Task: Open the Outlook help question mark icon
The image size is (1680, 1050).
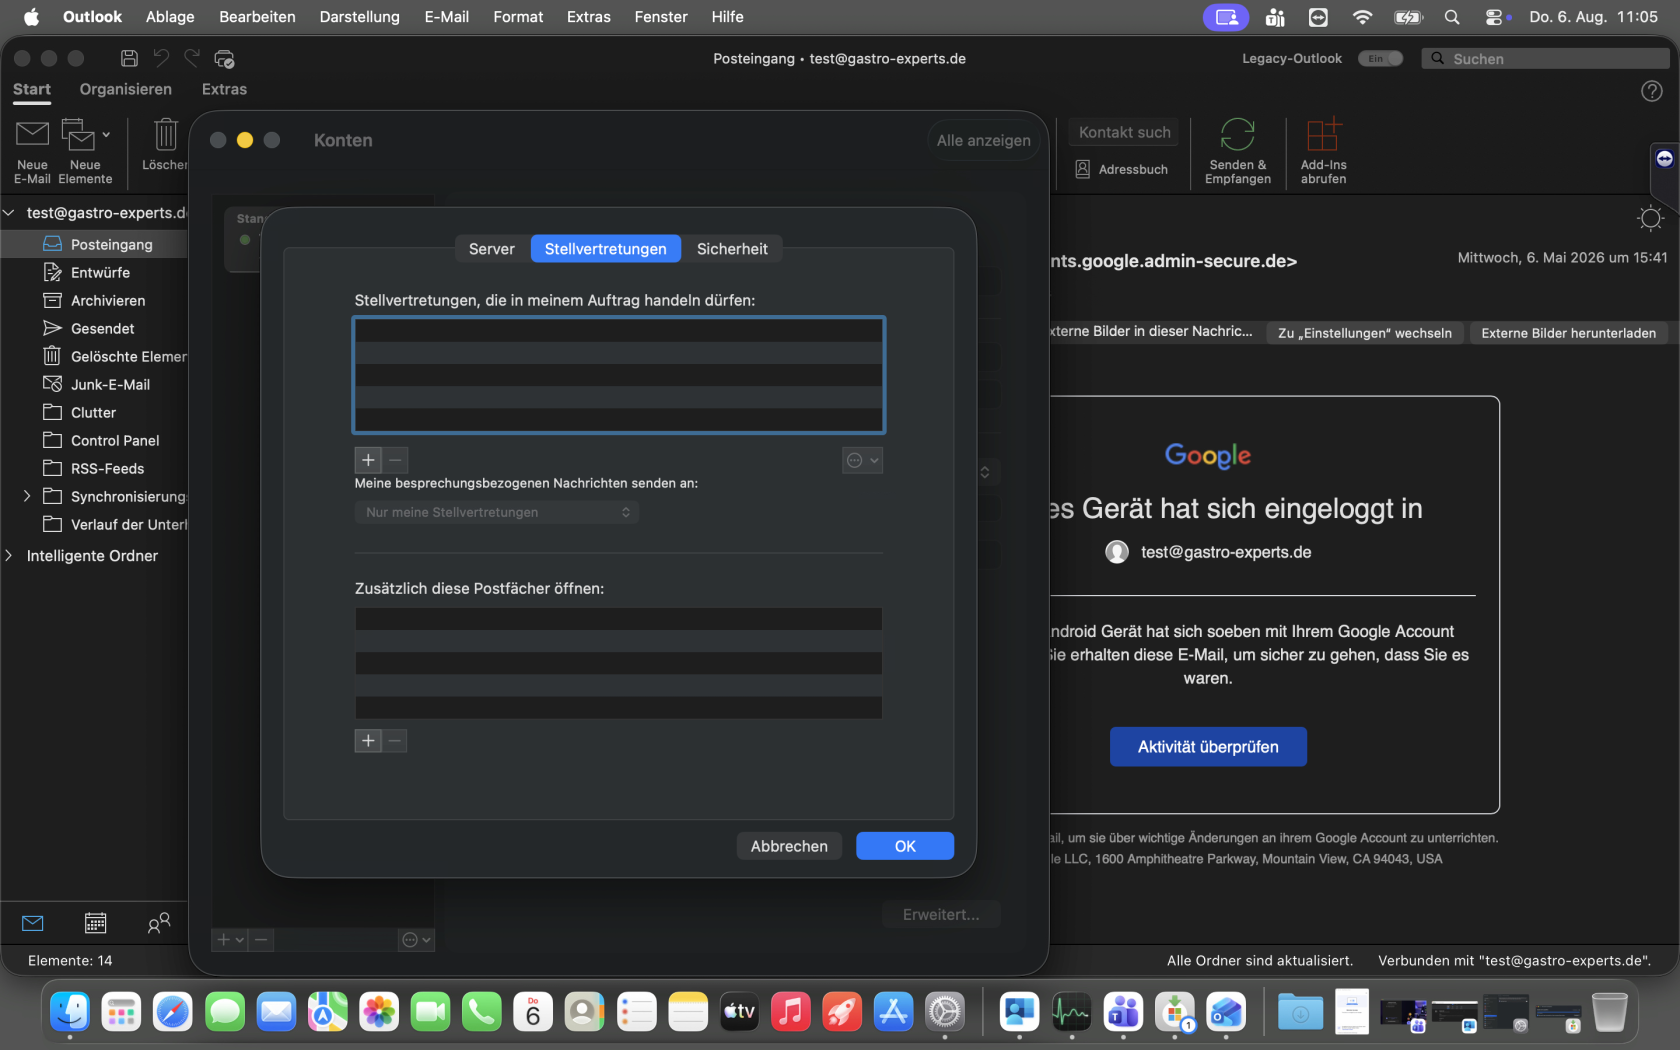Action: click(x=1652, y=91)
